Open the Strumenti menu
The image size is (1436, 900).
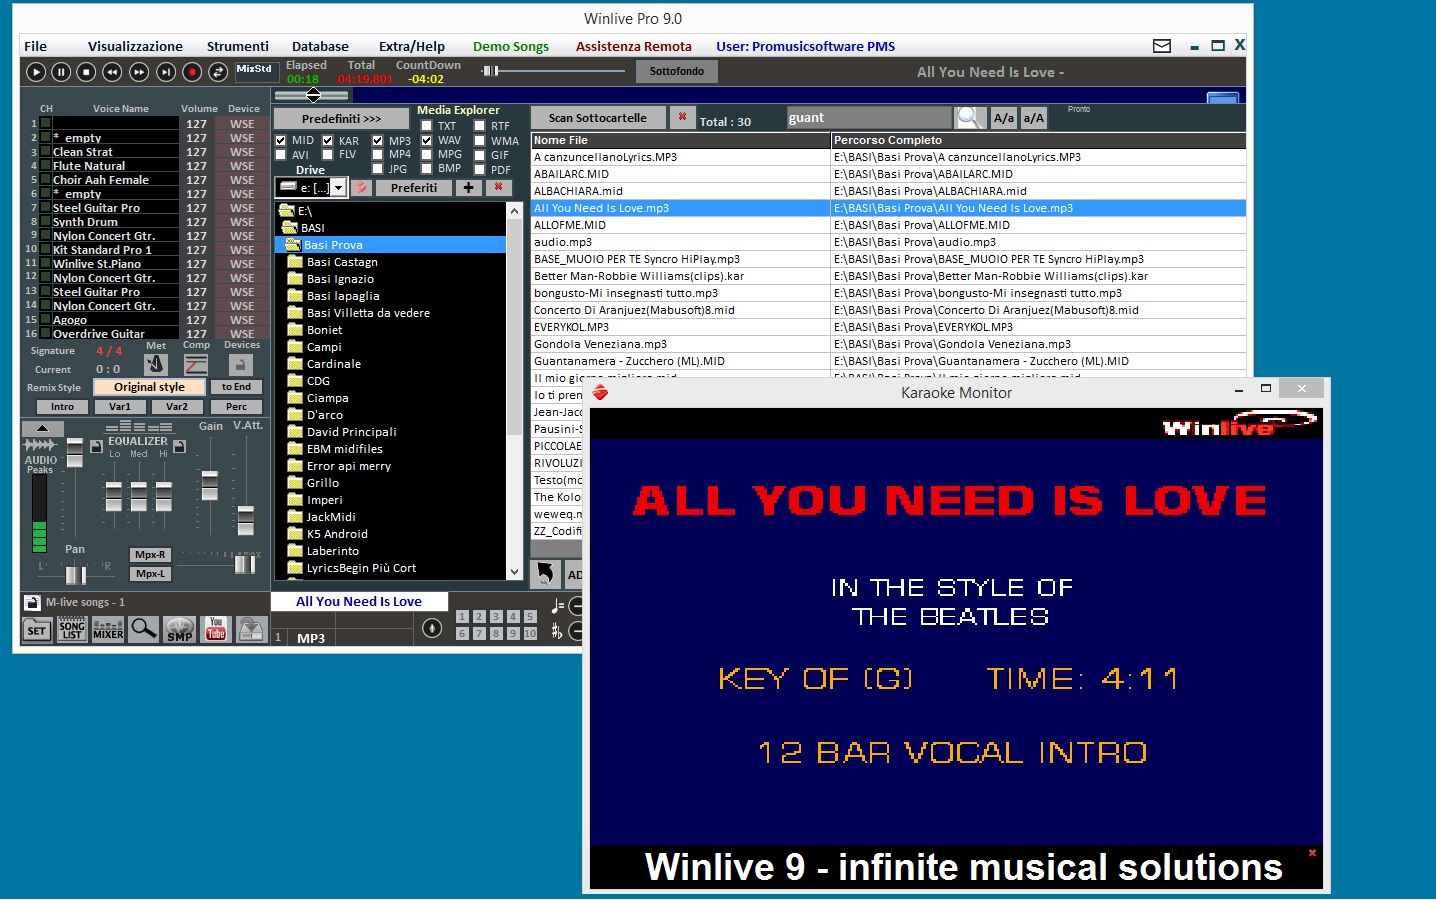point(238,46)
